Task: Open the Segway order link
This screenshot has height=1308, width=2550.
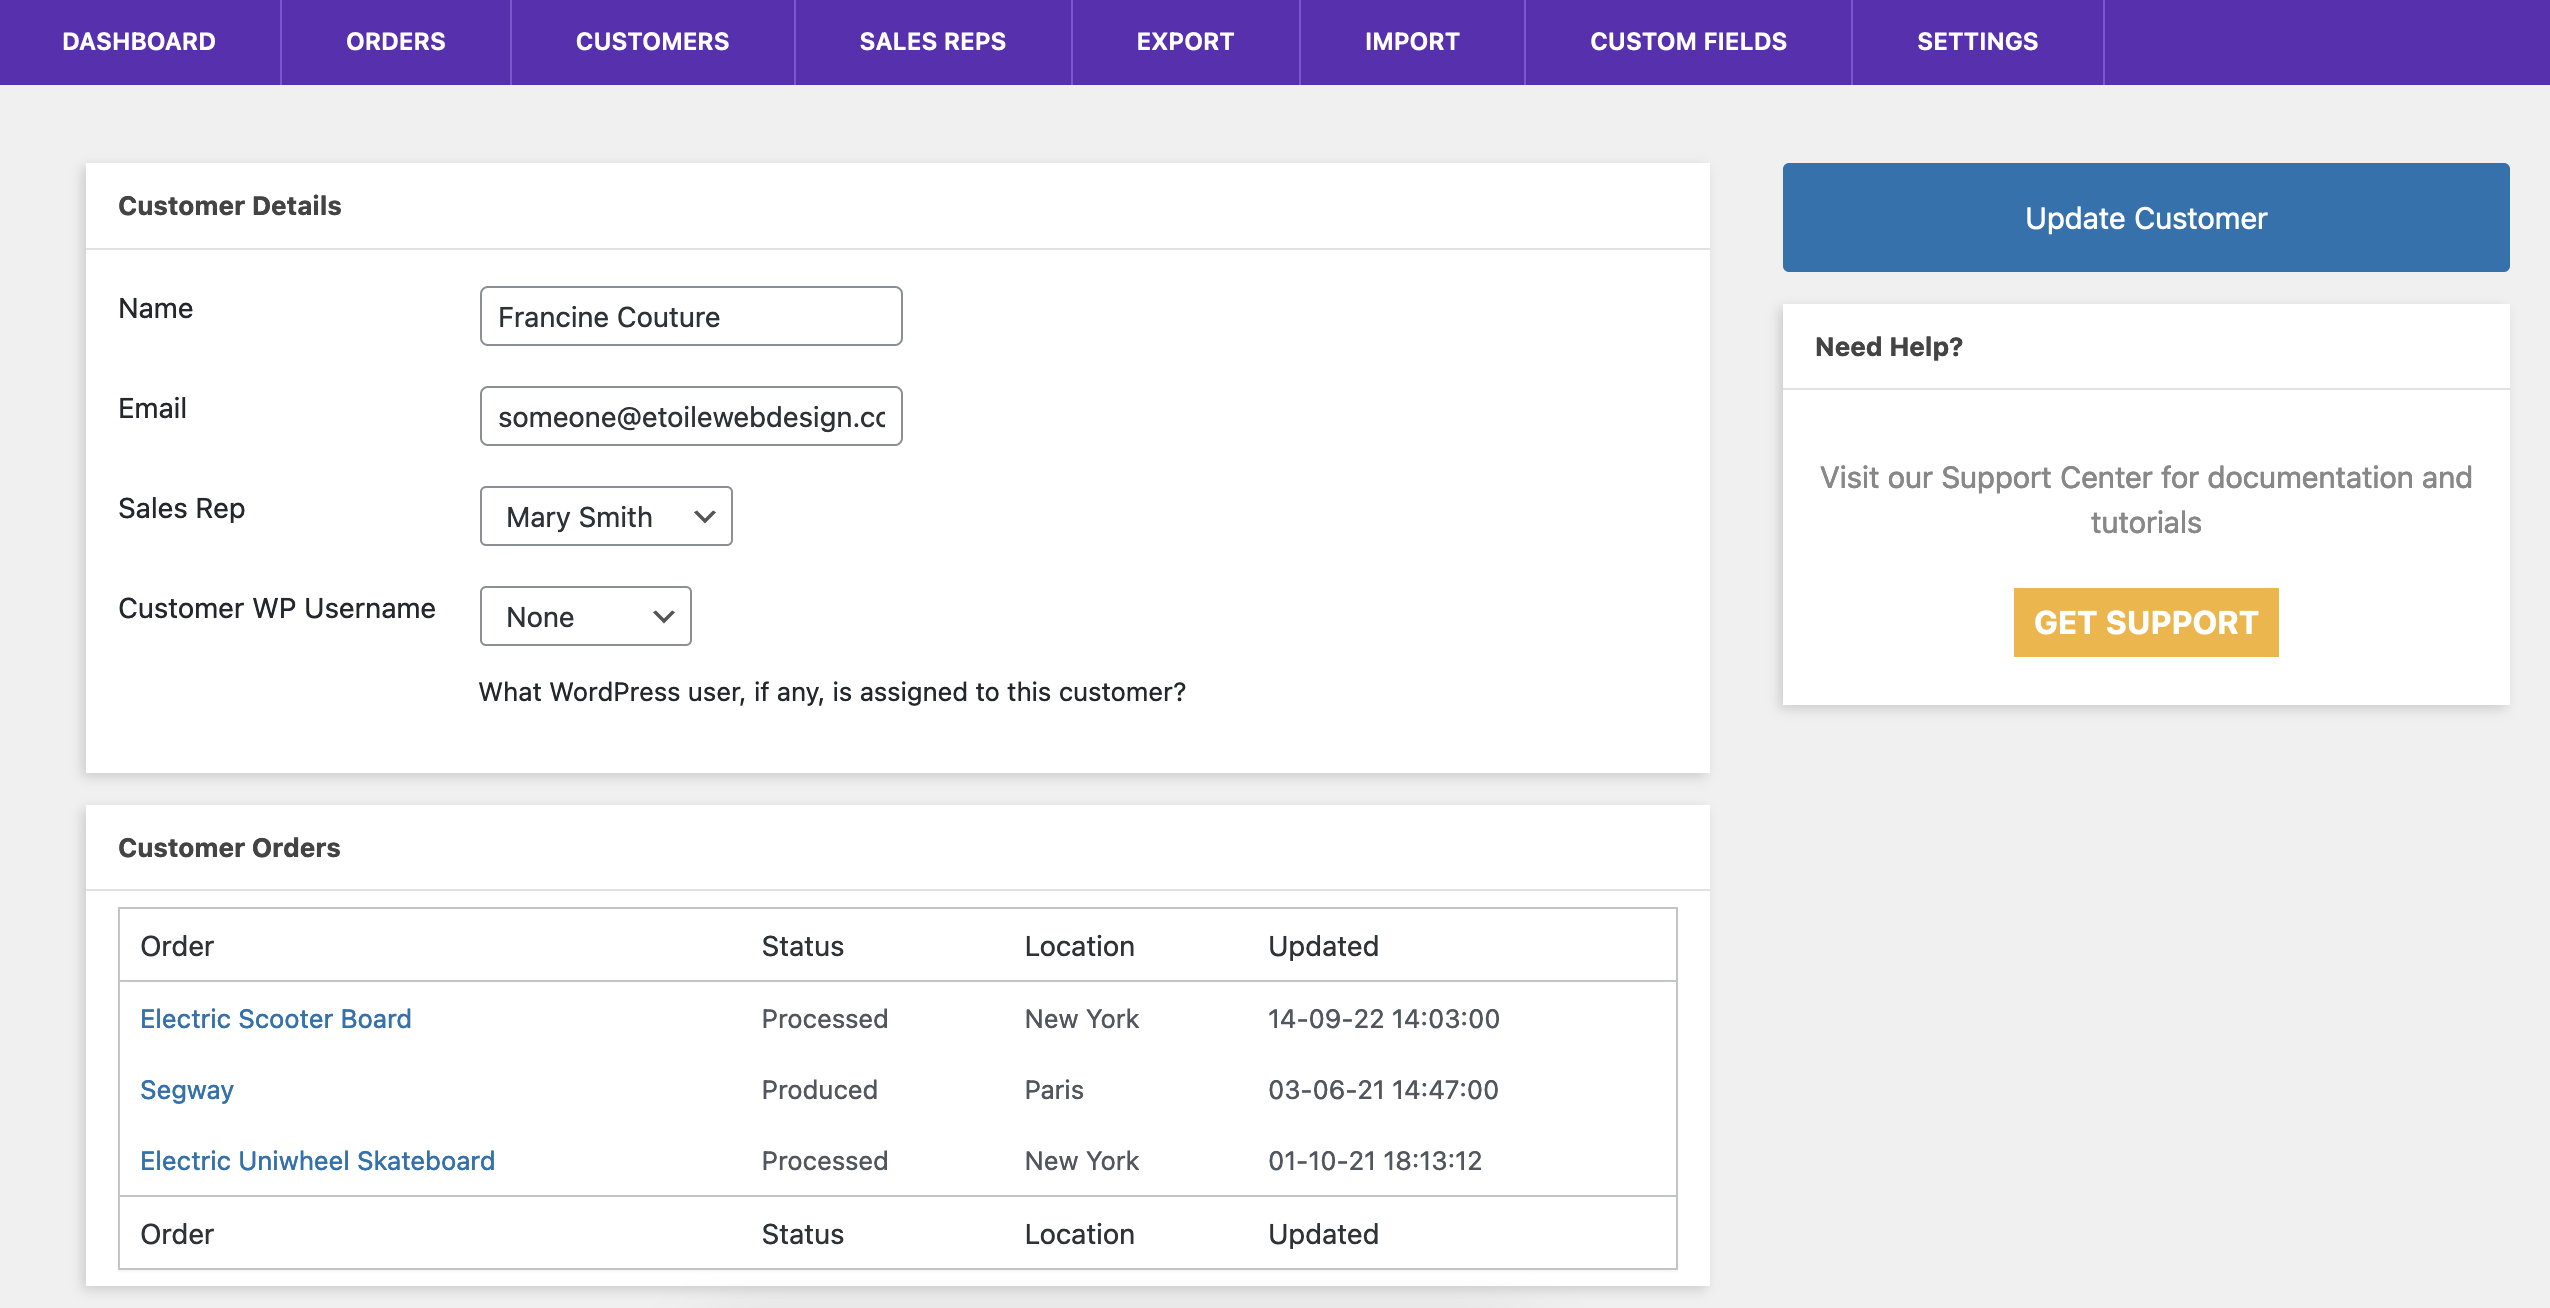Action: (187, 1089)
